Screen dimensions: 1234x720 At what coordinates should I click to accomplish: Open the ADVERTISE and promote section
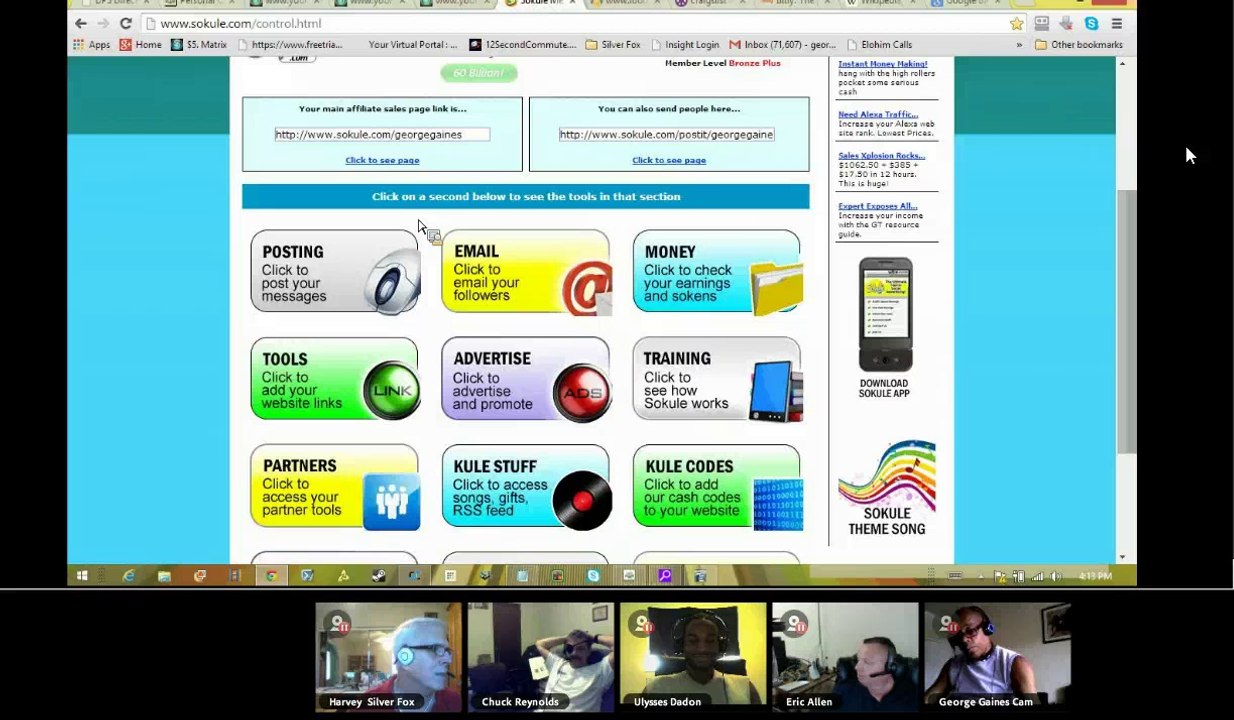(x=526, y=379)
